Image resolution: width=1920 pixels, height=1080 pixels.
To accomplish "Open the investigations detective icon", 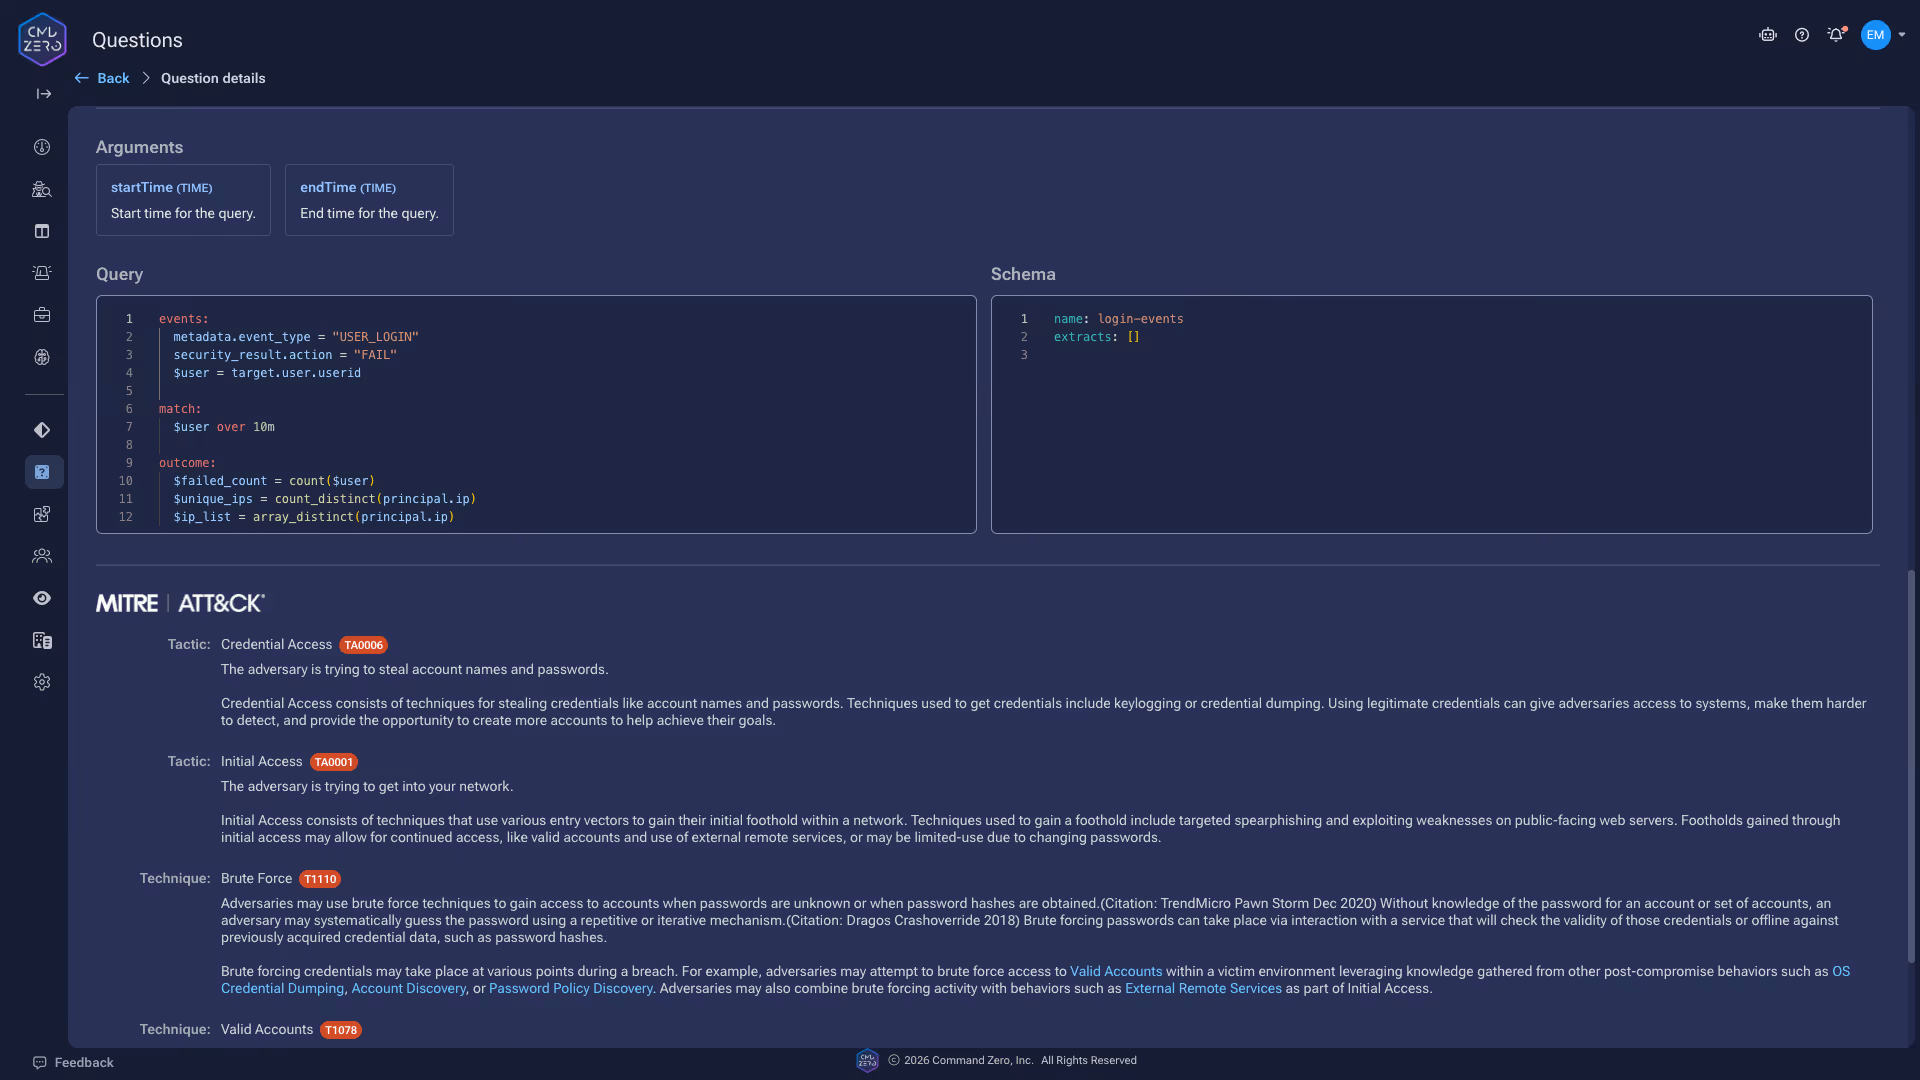I will click(42, 189).
